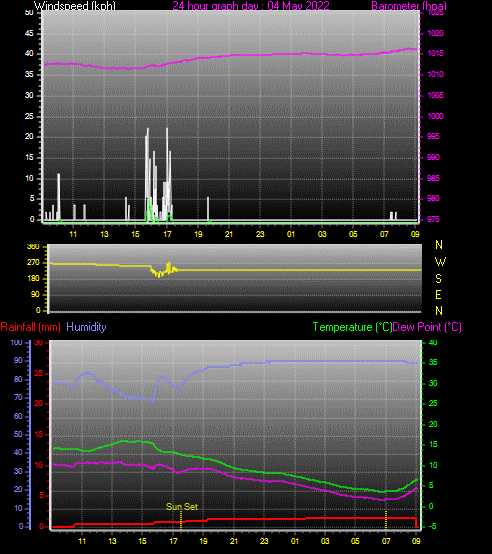Screen dimensions: 492x554
Task: Click the tallest white wind gust spike near 17
Action: [x=167, y=173]
